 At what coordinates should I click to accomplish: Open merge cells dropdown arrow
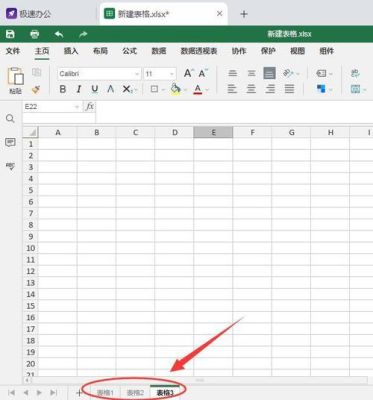(331, 90)
